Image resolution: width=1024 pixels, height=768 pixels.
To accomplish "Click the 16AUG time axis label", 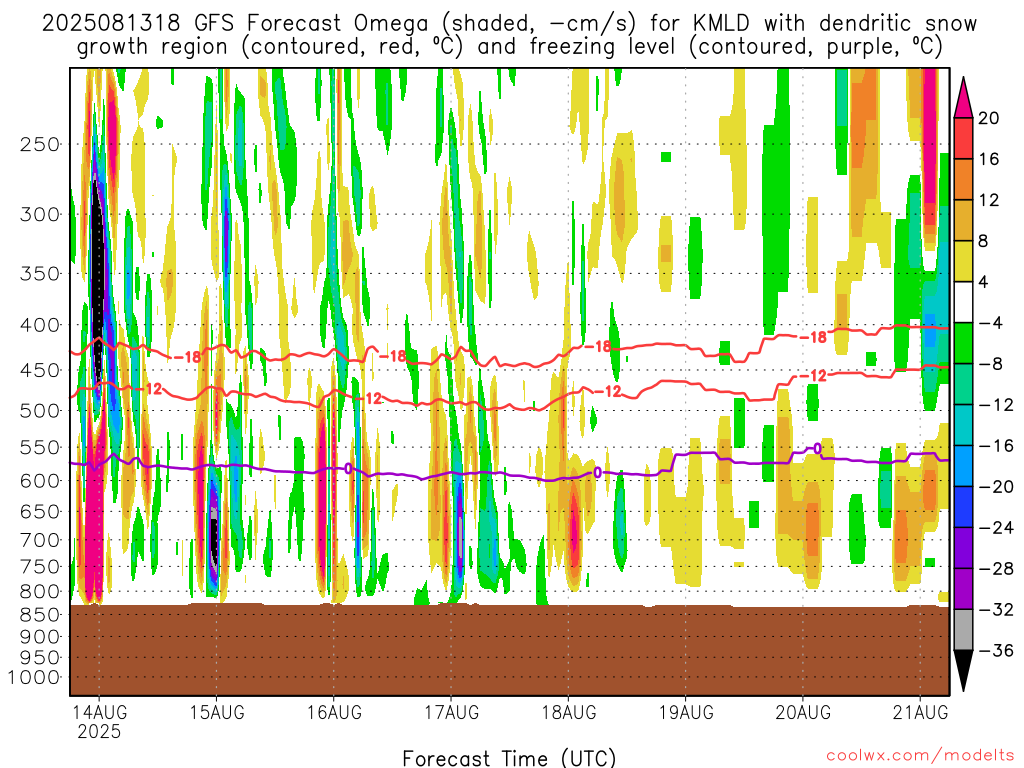I will [x=334, y=712].
